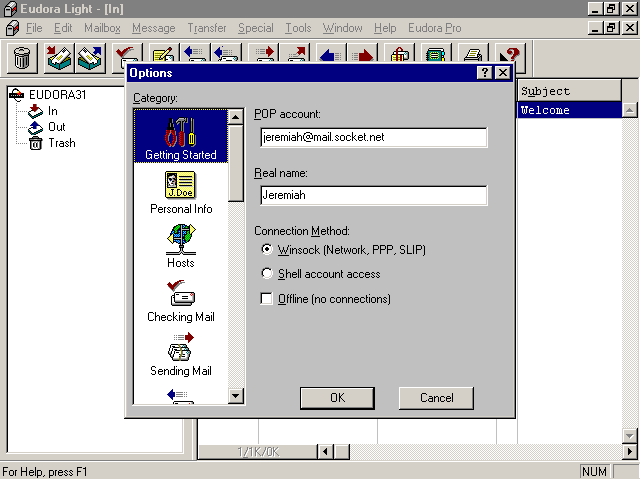This screenshot has width=640, height=480.
Task: Select Shell account access radio button
Action: point(267,273)
